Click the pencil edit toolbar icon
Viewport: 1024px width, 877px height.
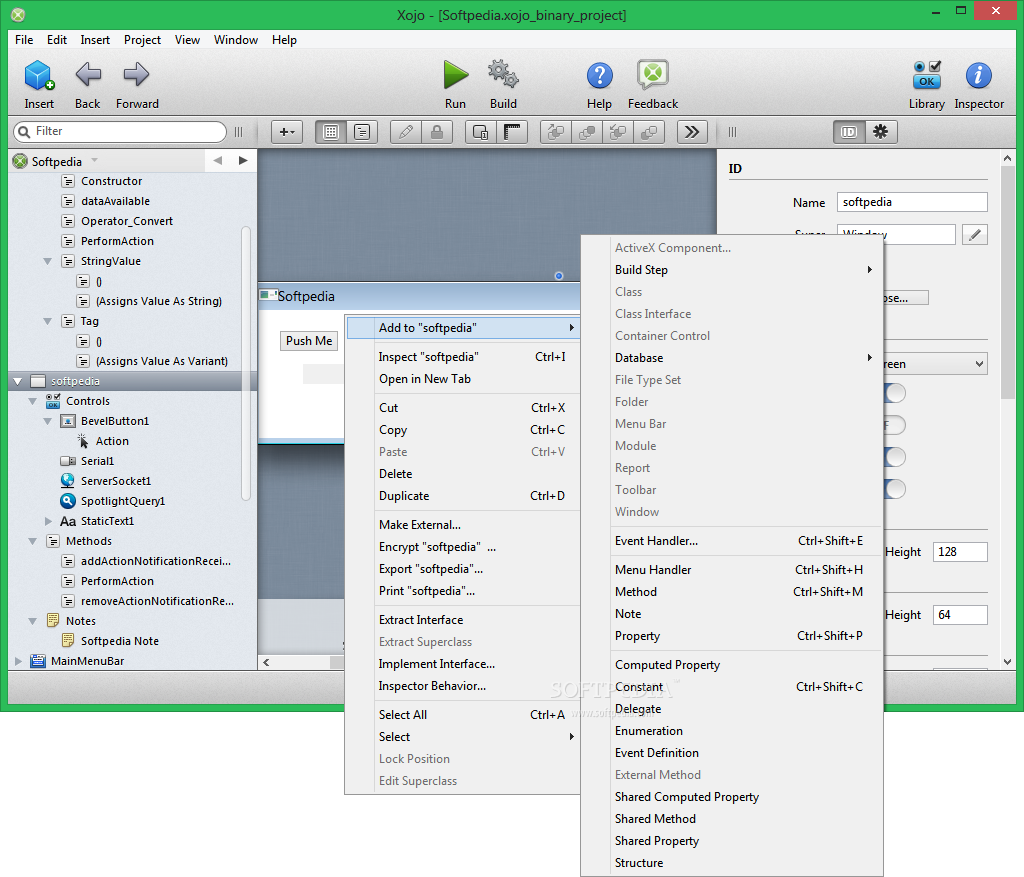[406, 132]
